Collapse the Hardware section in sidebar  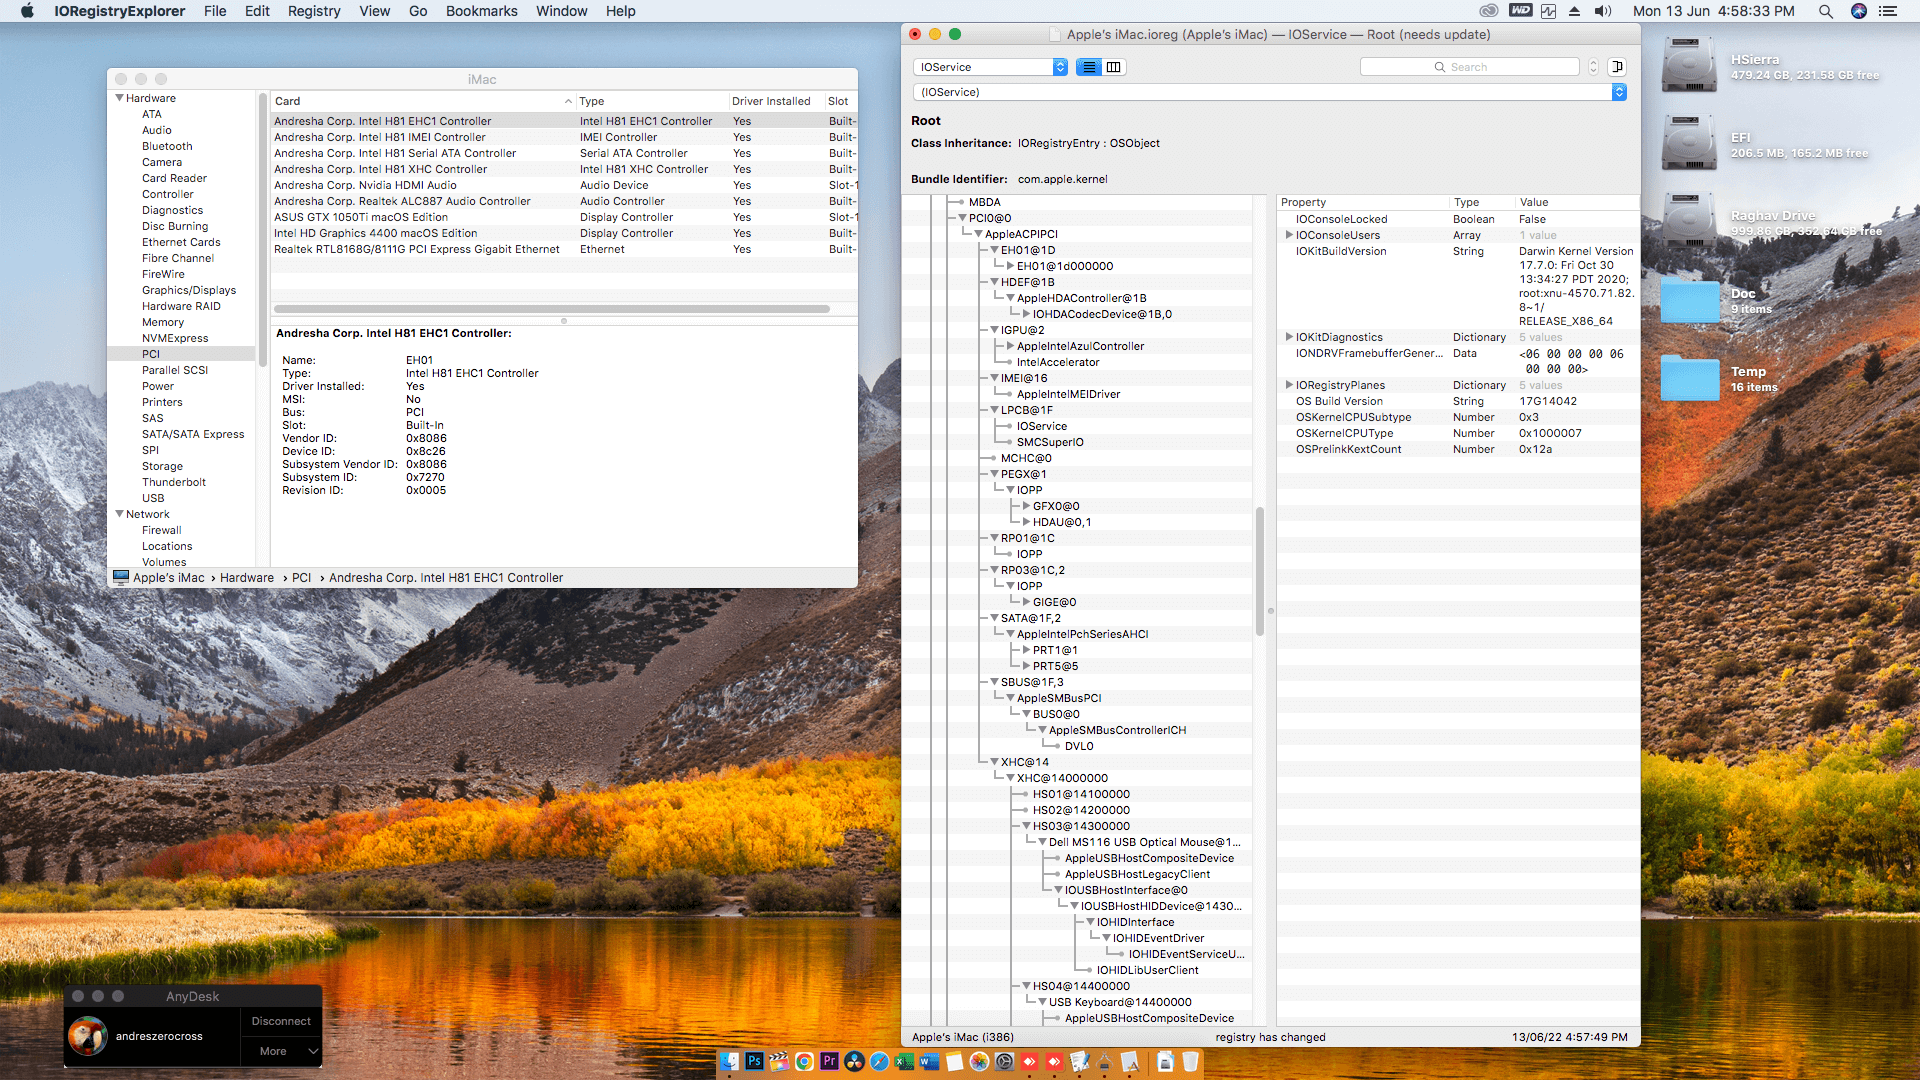pyautogui.click(x=119, y=98)
